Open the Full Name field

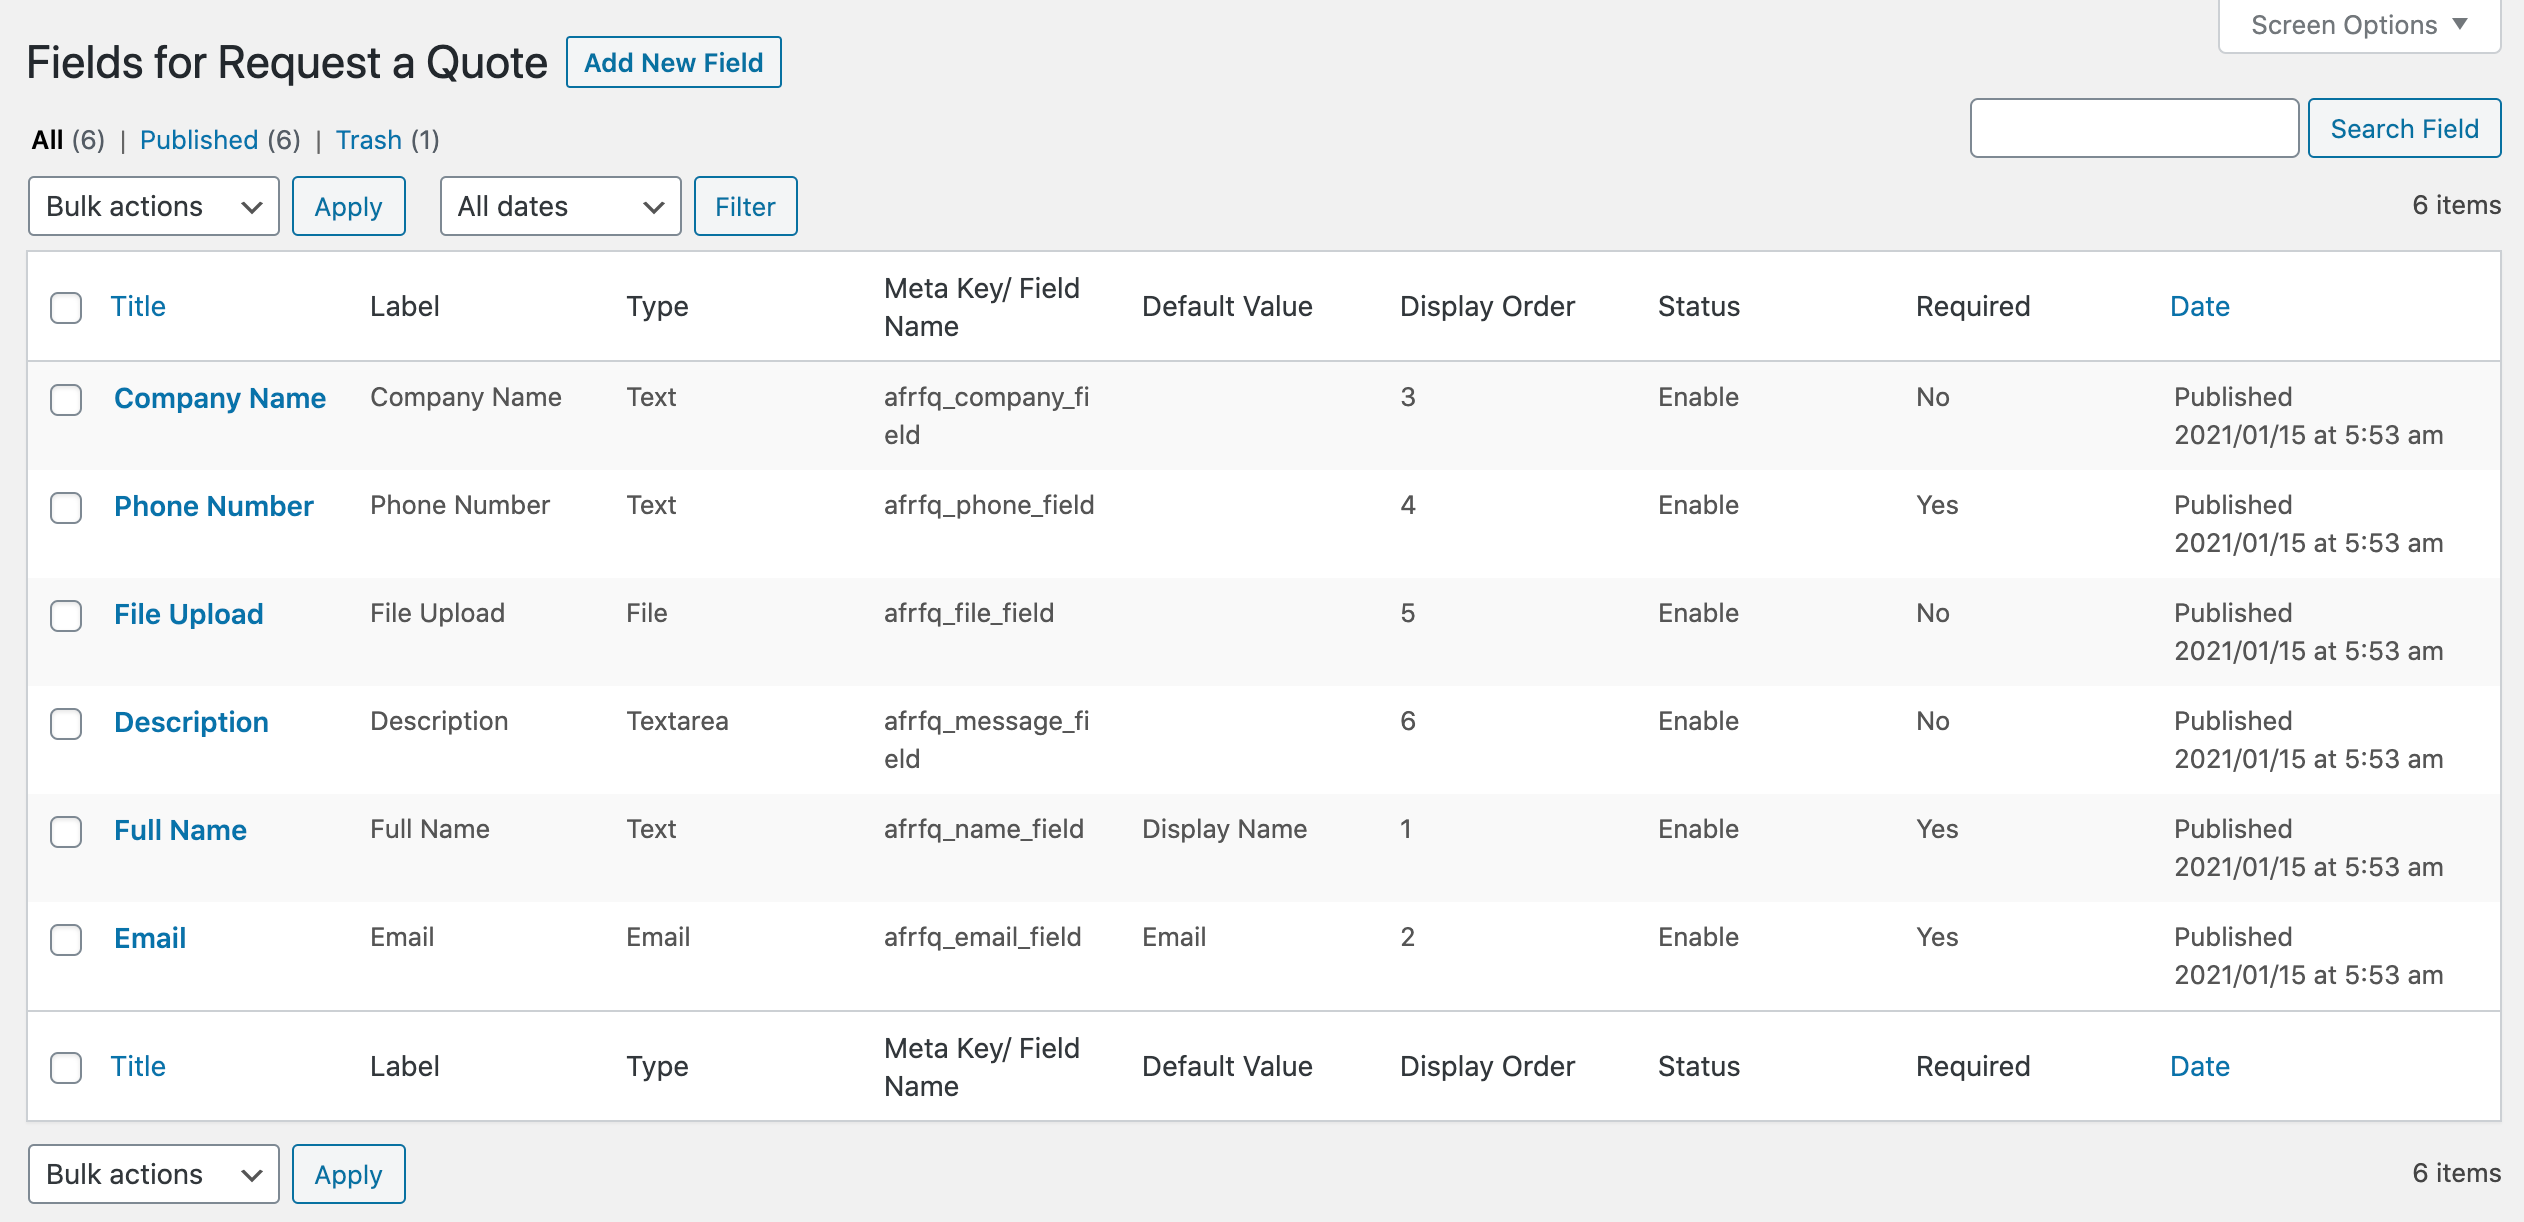pos(180,830)
